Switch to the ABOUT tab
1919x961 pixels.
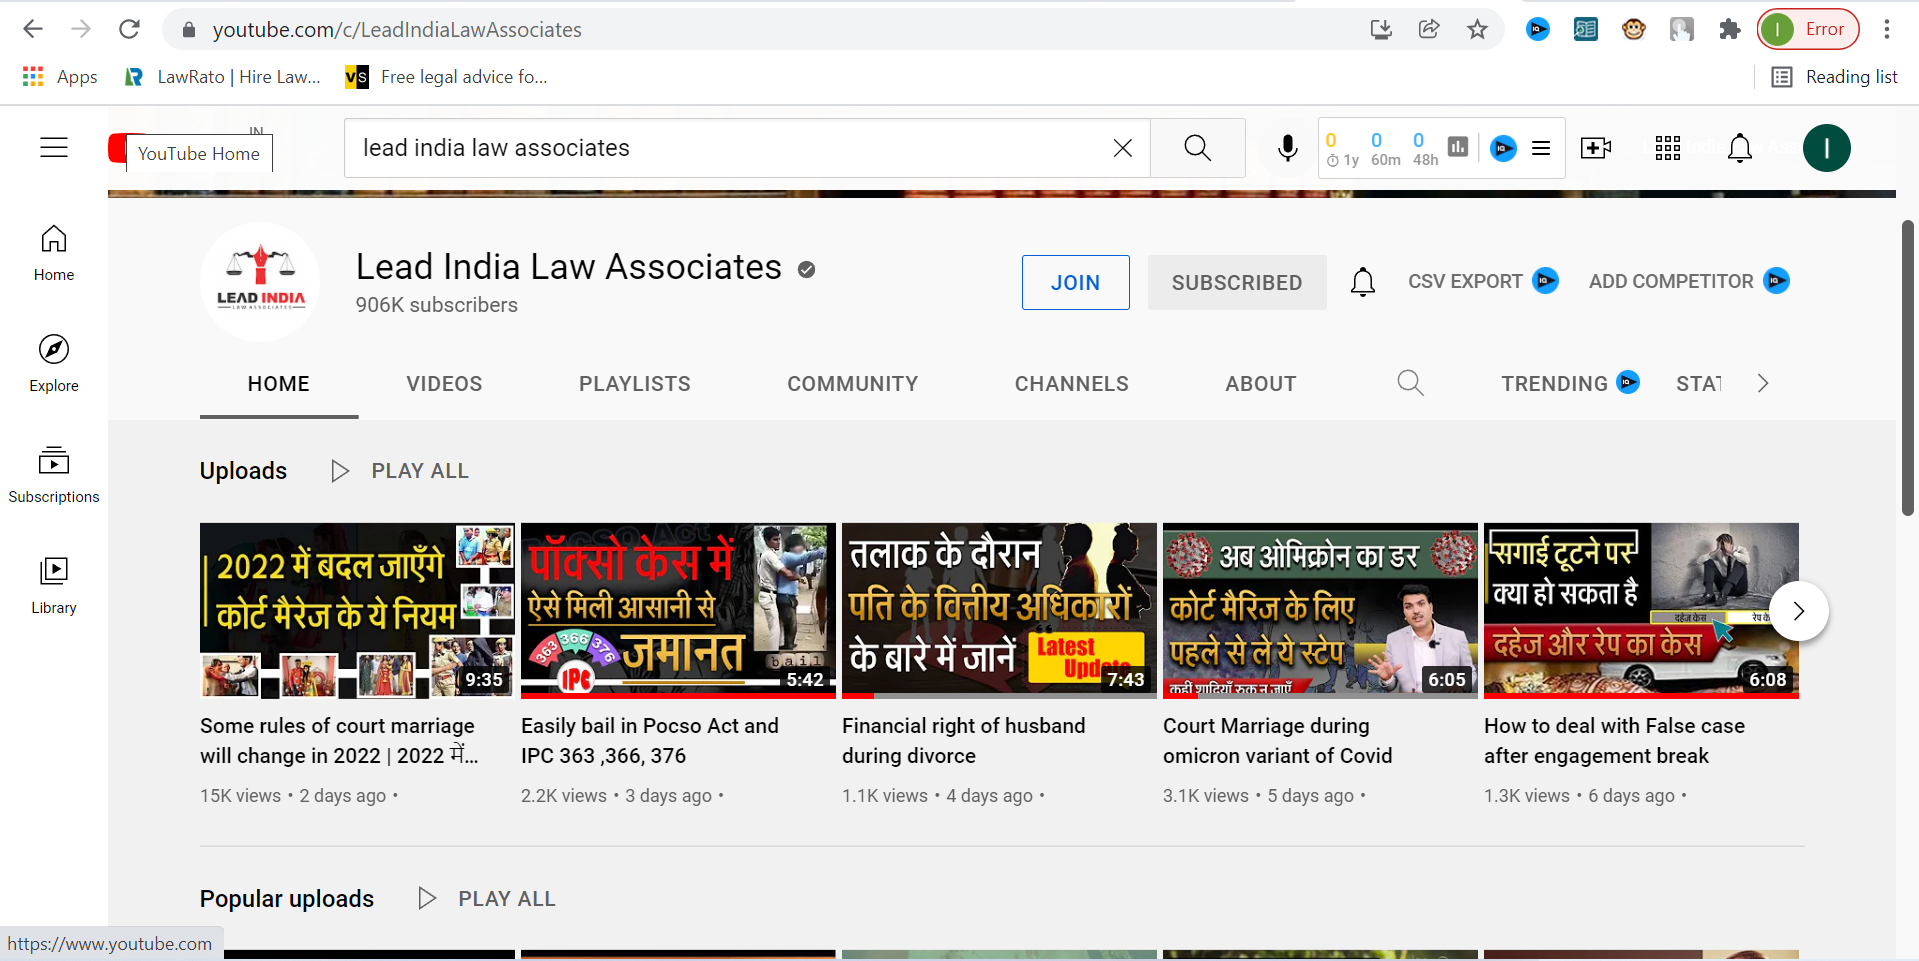(1260, 384)
